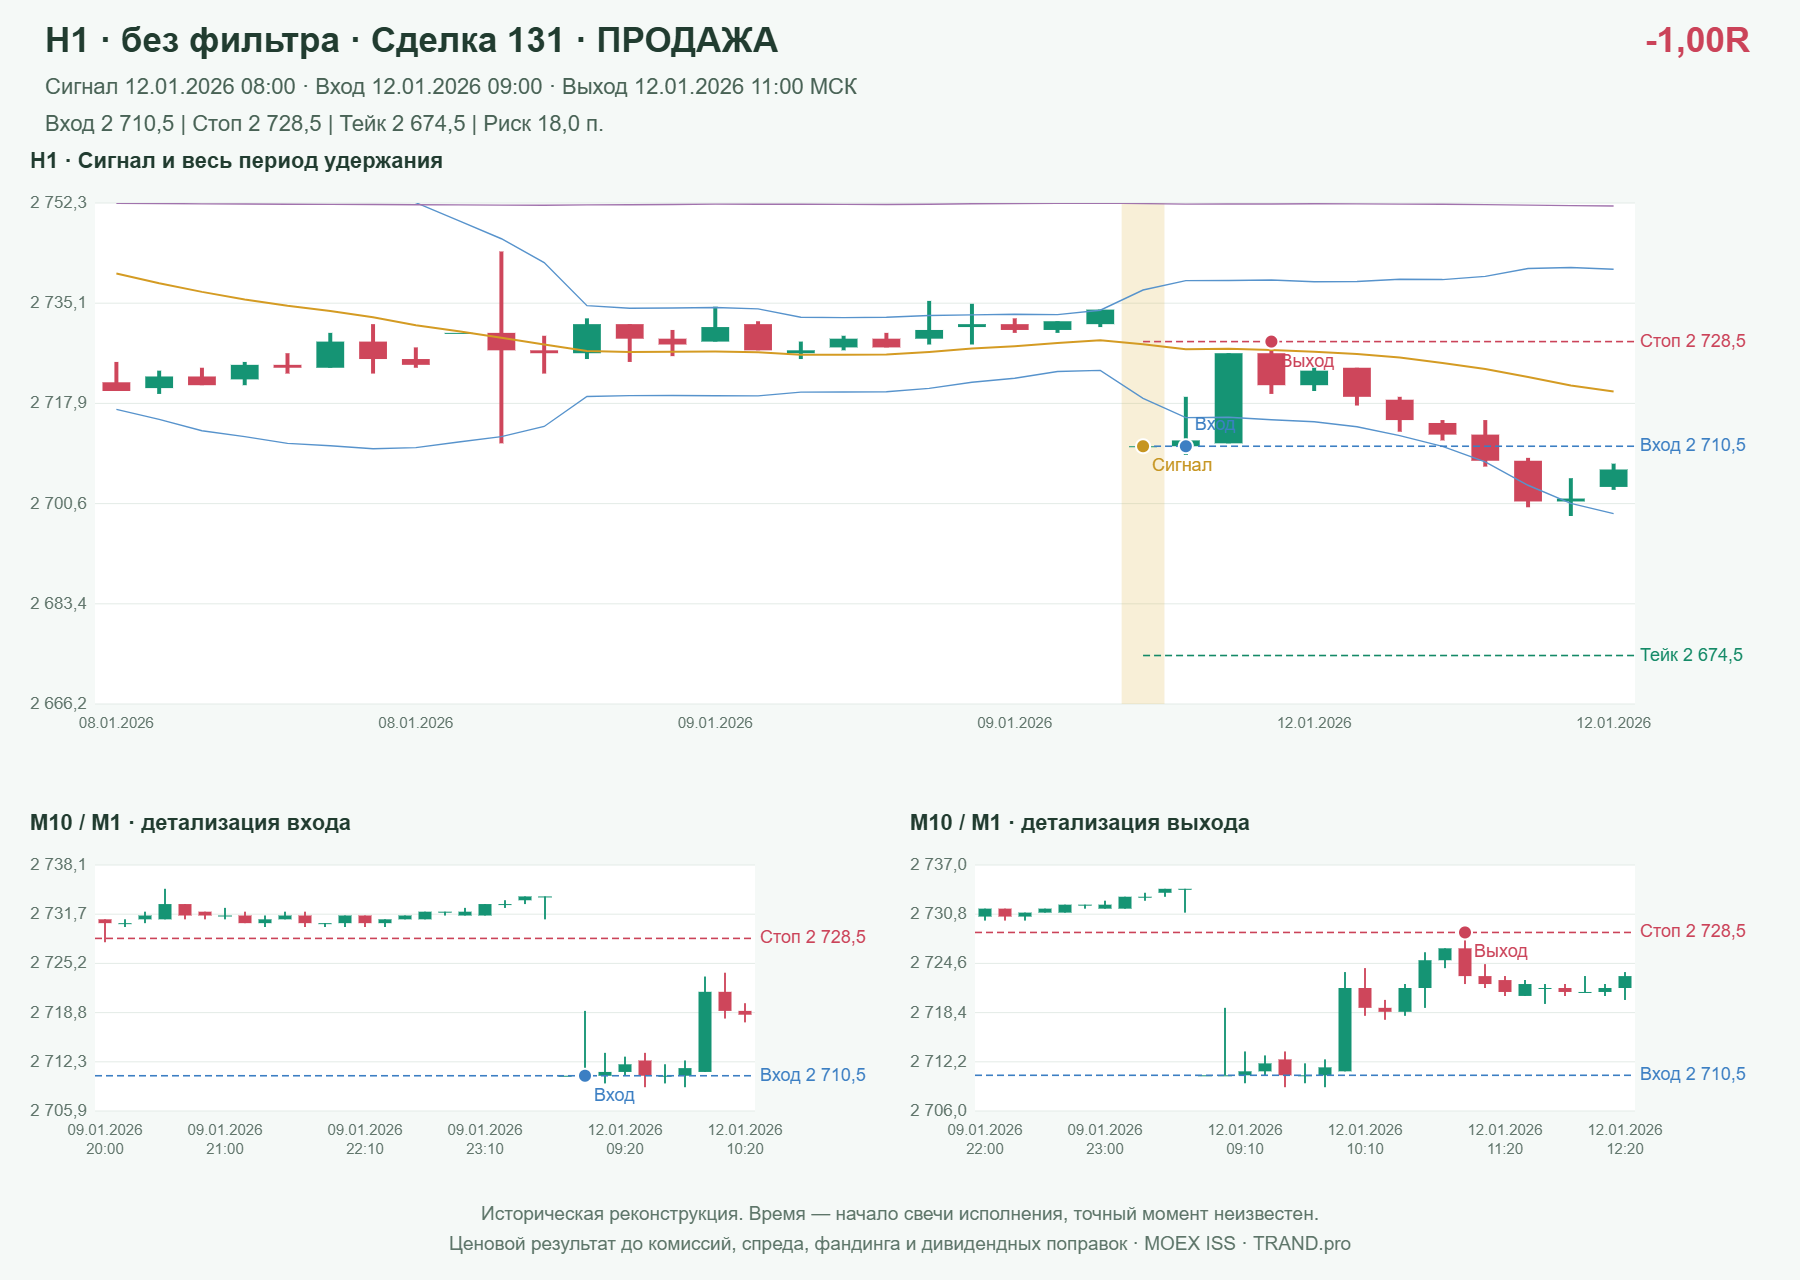1800x1280 pixels.
Task: Click the '2 737,0' axis label
Action: [x=938, y=865]
